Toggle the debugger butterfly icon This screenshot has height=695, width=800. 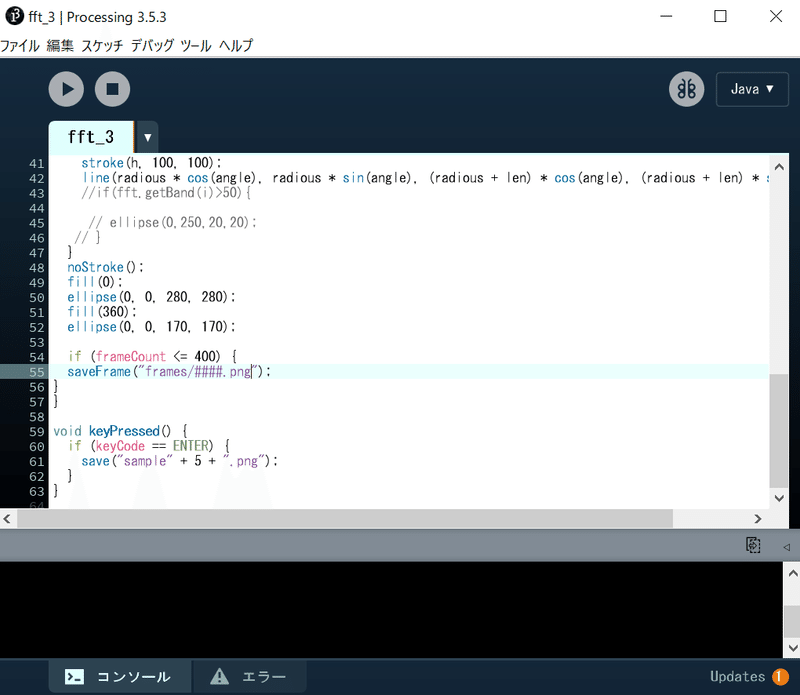click(686, 89)
